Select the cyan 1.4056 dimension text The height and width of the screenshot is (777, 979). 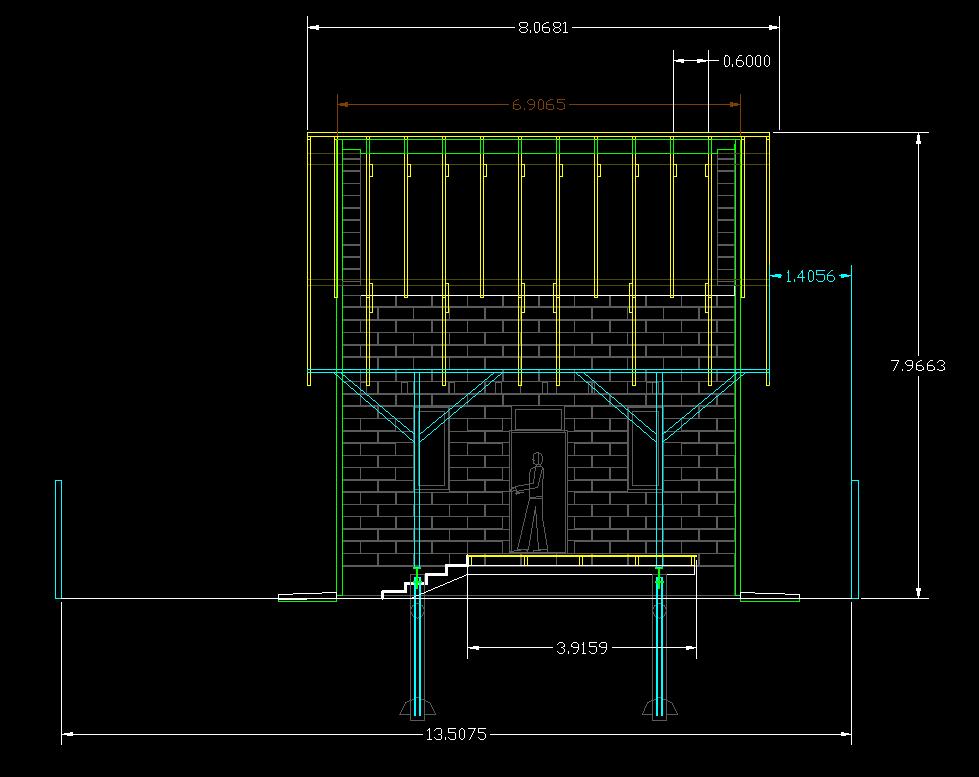(x=809, y=276)
